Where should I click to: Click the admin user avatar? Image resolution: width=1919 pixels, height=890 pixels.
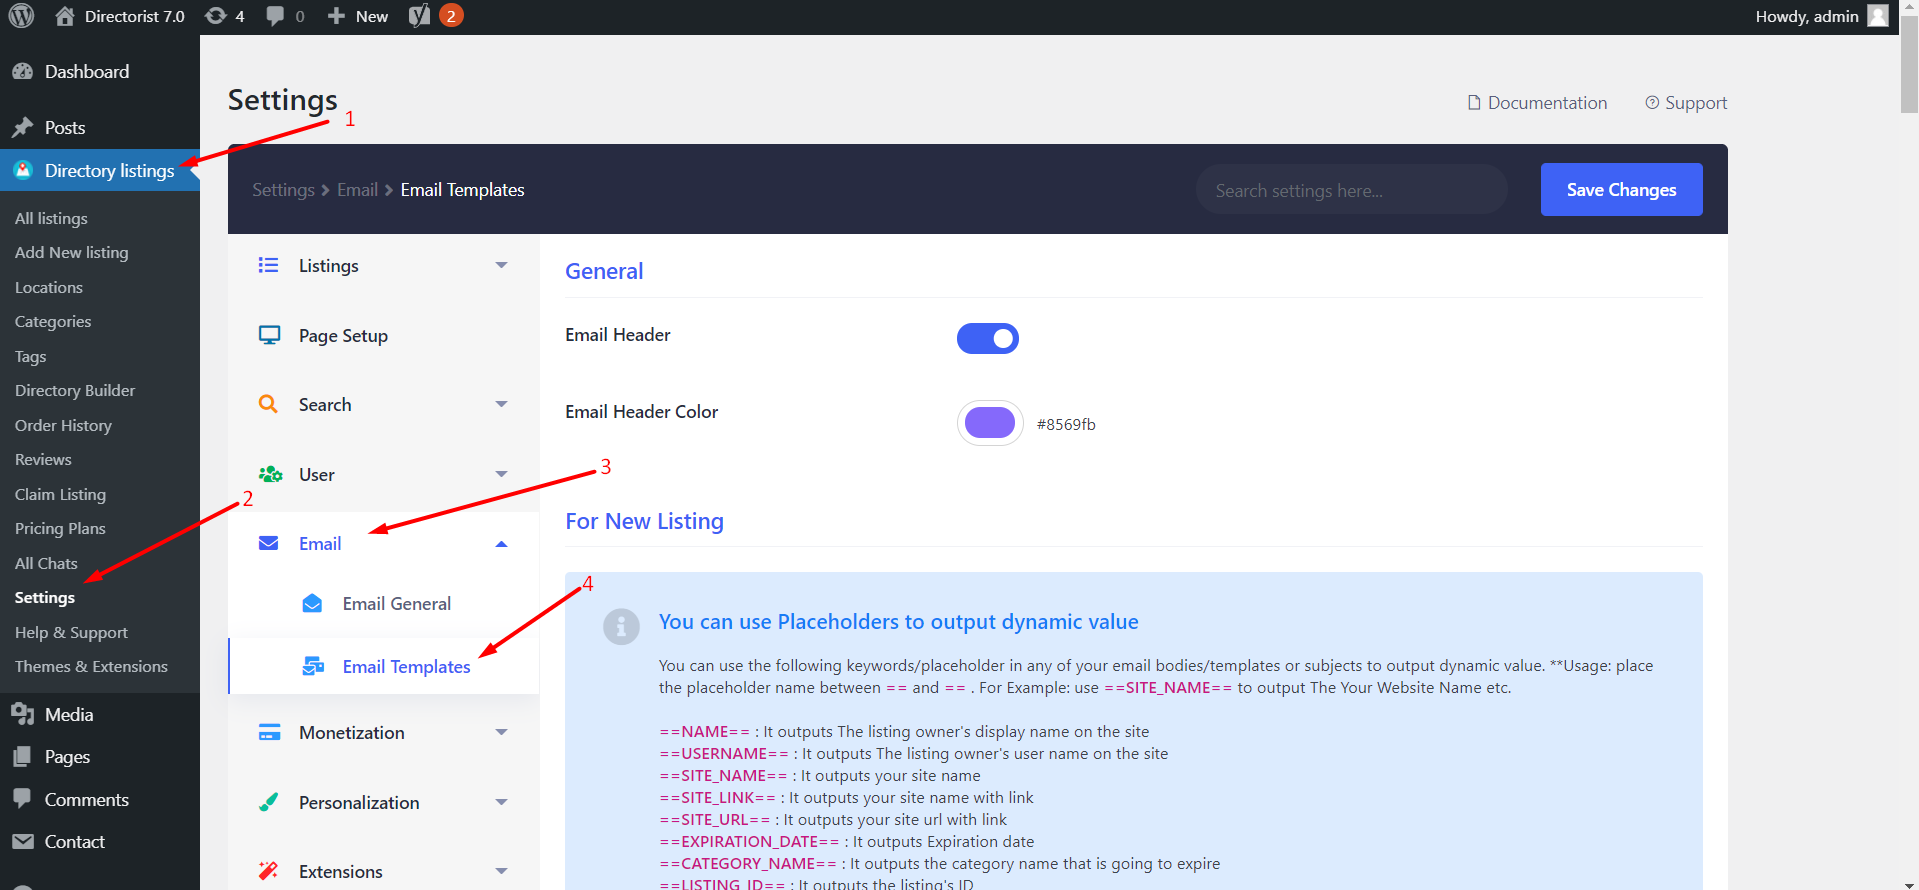1878,16
